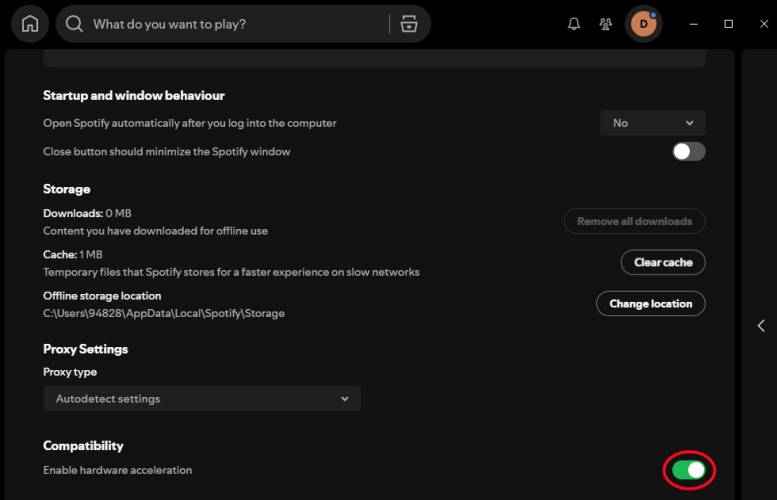
Task: Click 'Remove all downloads' button
Action: pos(634,221)
